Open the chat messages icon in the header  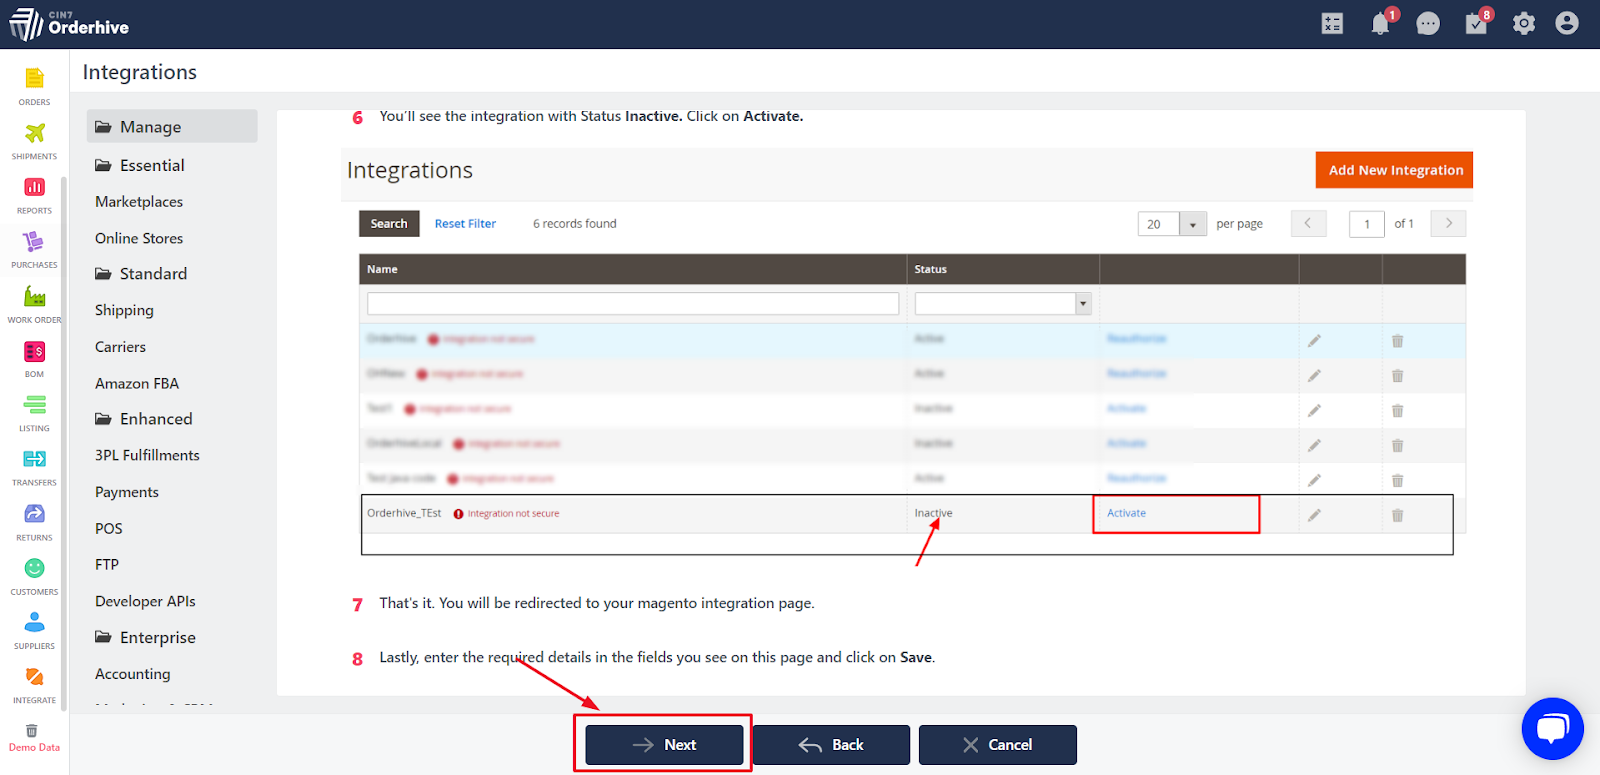coord(1428,24)
